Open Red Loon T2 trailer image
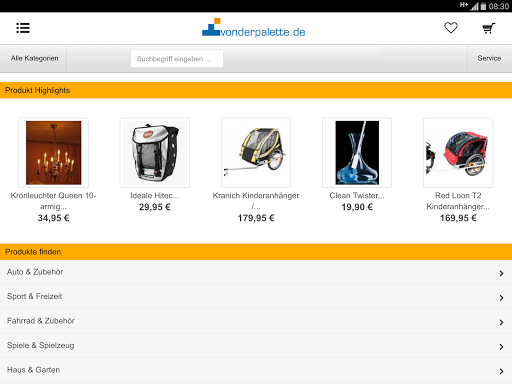Viewport: 512px width, 384px height. point(458,153)
